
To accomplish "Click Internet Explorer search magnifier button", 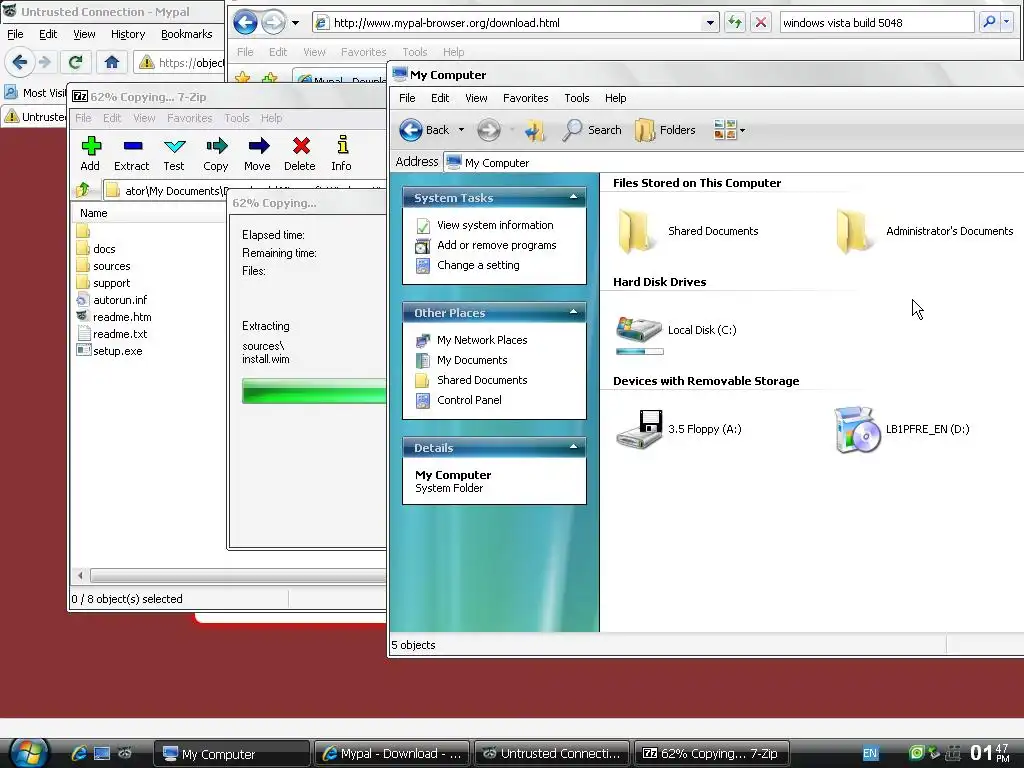I will [x=989, y=22].
